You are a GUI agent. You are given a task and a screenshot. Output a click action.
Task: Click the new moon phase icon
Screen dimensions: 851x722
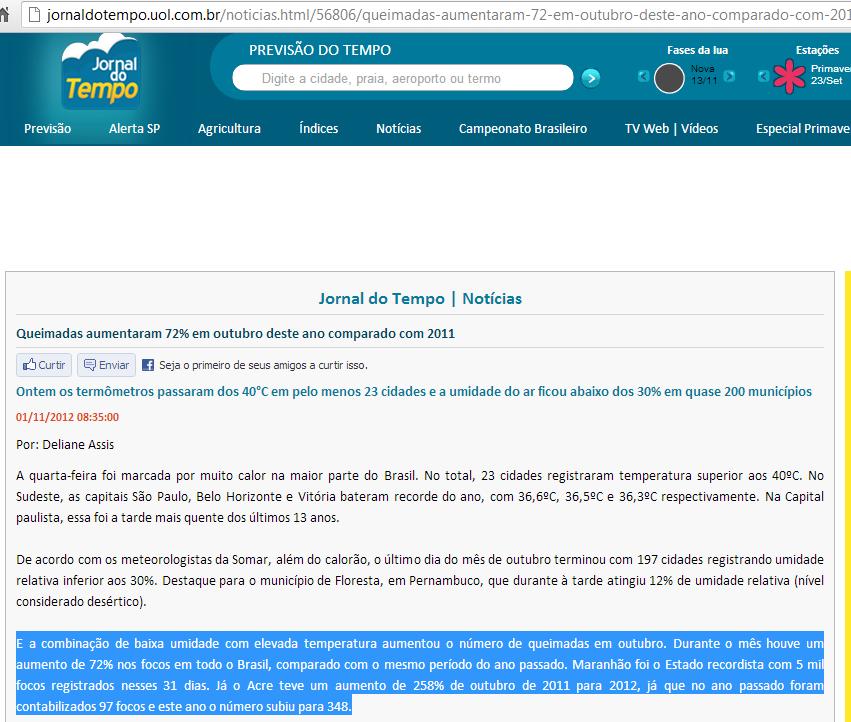[669, 78]
